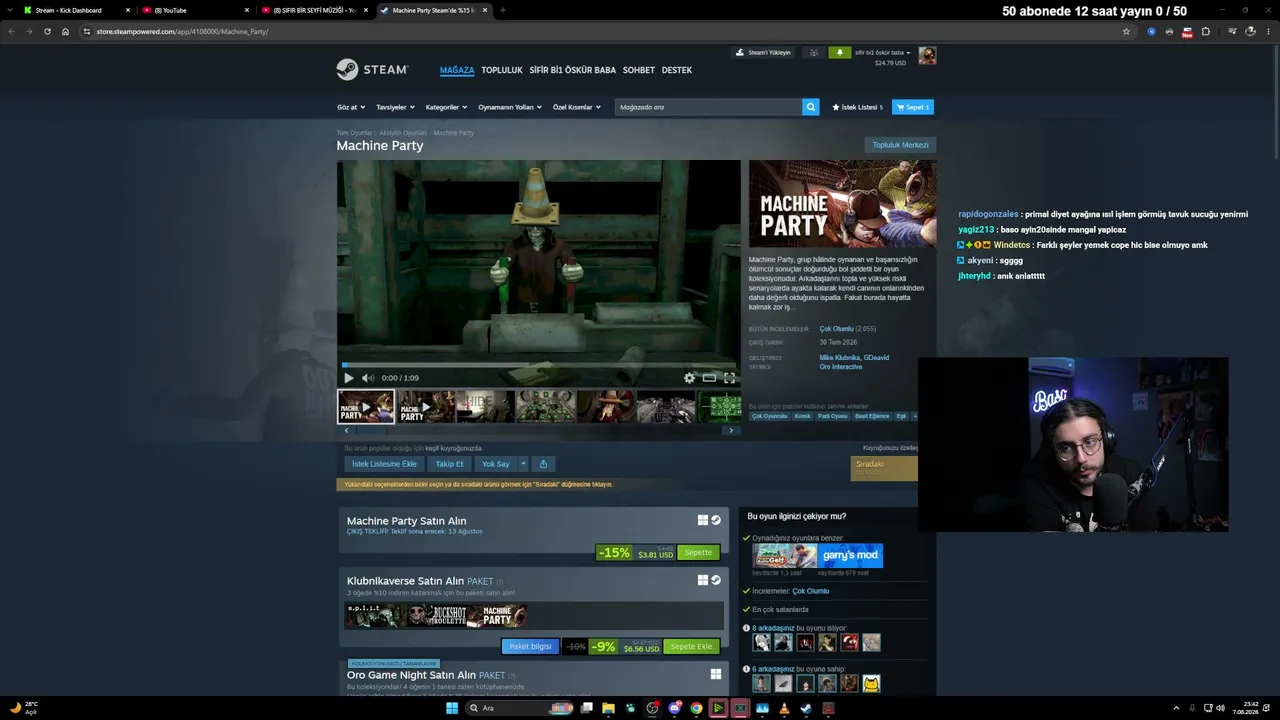Click into the Mağazada ara search field
Screen dimensions: 1280x720
pyautogui.click(x=708, y=107)
